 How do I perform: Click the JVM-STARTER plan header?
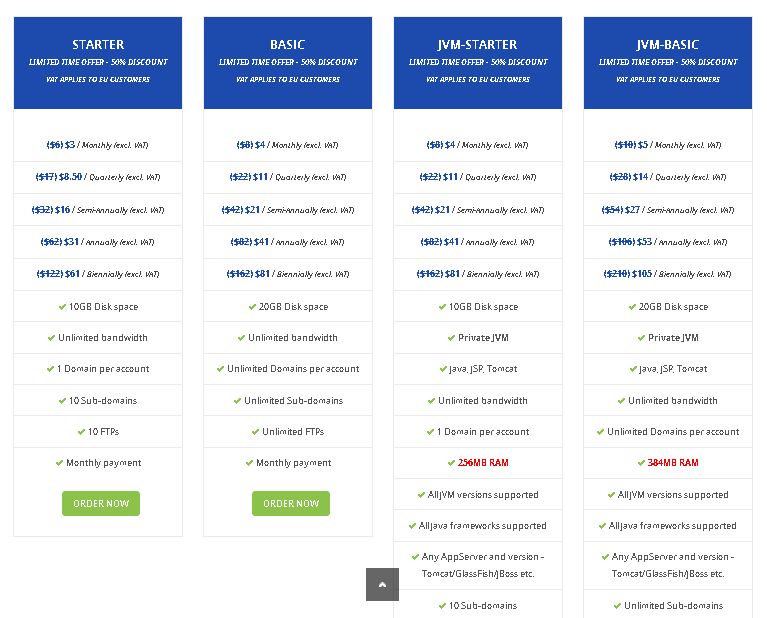[478, 63]
